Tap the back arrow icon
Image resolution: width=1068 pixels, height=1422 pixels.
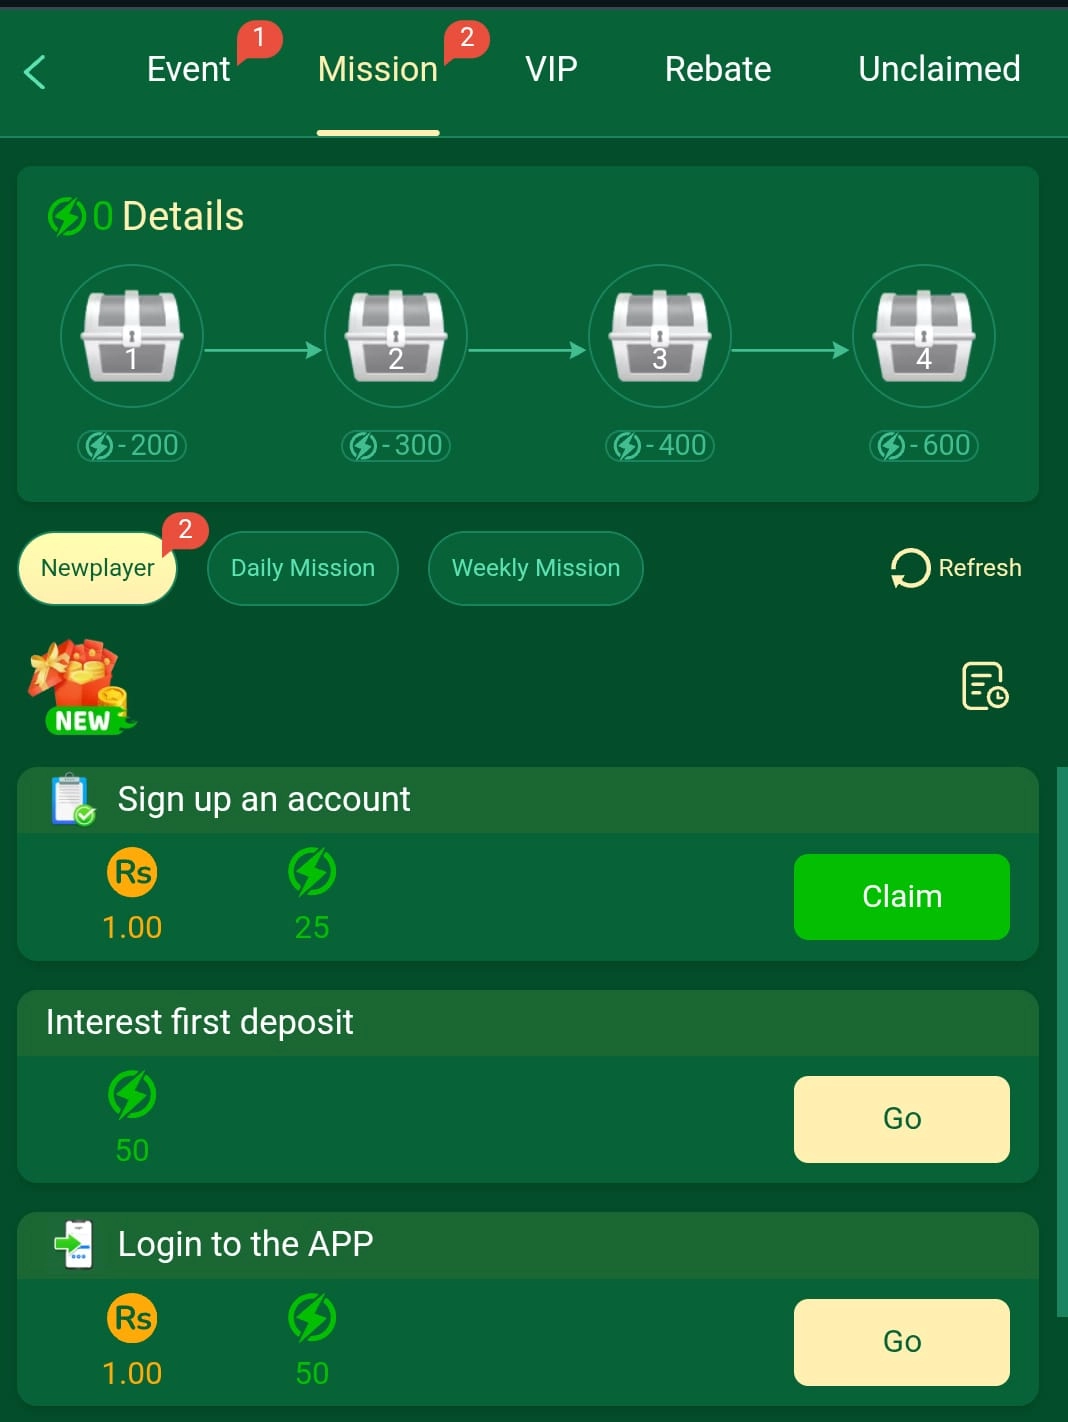34,71
